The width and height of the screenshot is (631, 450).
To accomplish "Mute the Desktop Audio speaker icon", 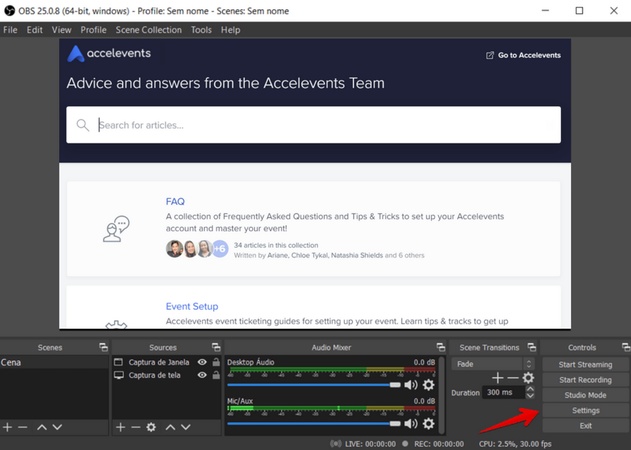I will pyautogui.click(x=411, y=385).
